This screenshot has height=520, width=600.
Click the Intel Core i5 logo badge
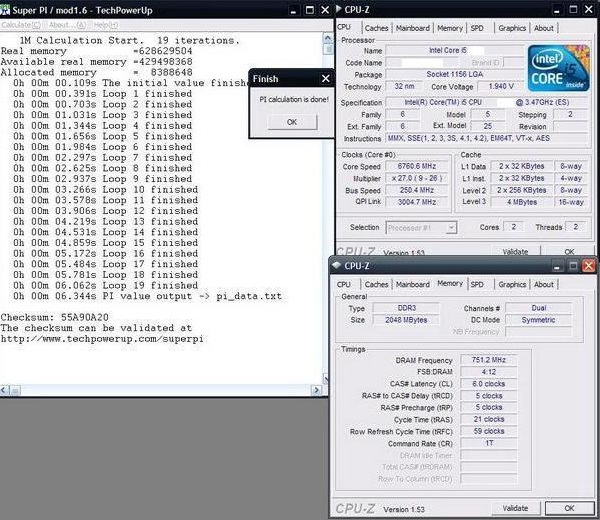(x=559, y=68)
